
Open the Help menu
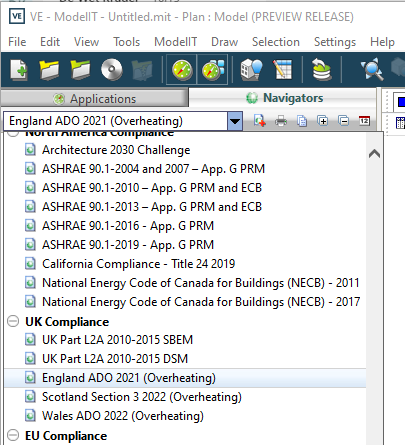[x=382, y=42]
